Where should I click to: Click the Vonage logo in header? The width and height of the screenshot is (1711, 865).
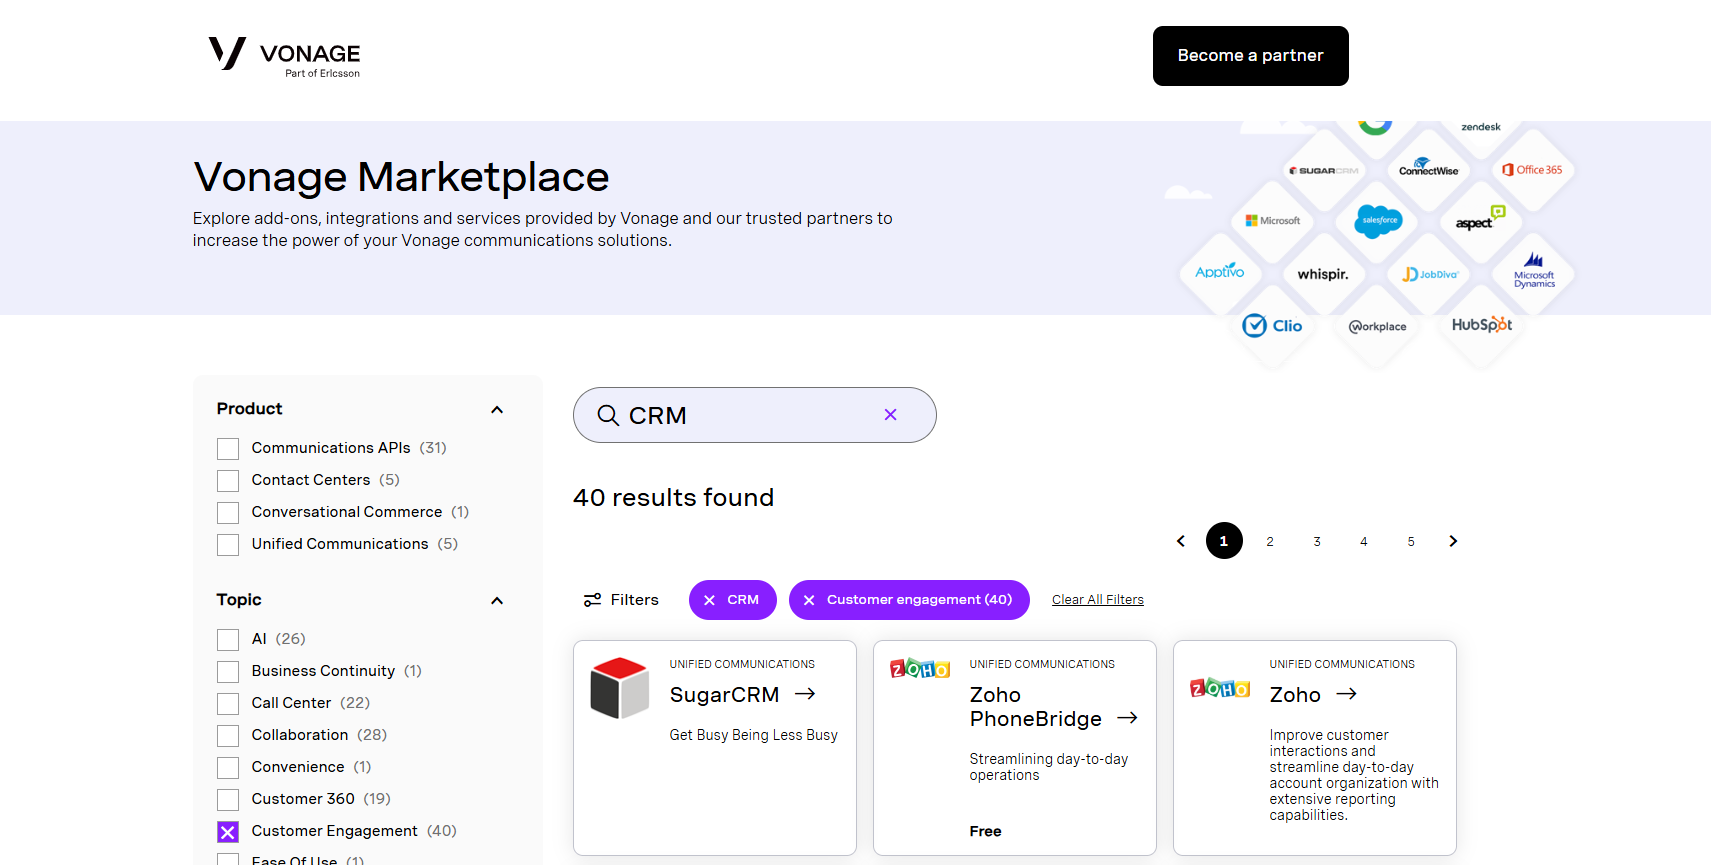284,56
